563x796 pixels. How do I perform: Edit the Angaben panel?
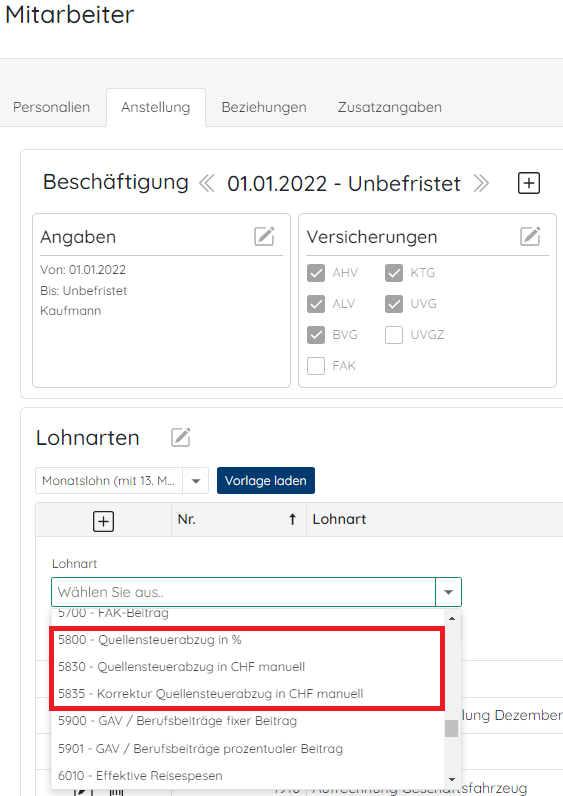point(264,237)
